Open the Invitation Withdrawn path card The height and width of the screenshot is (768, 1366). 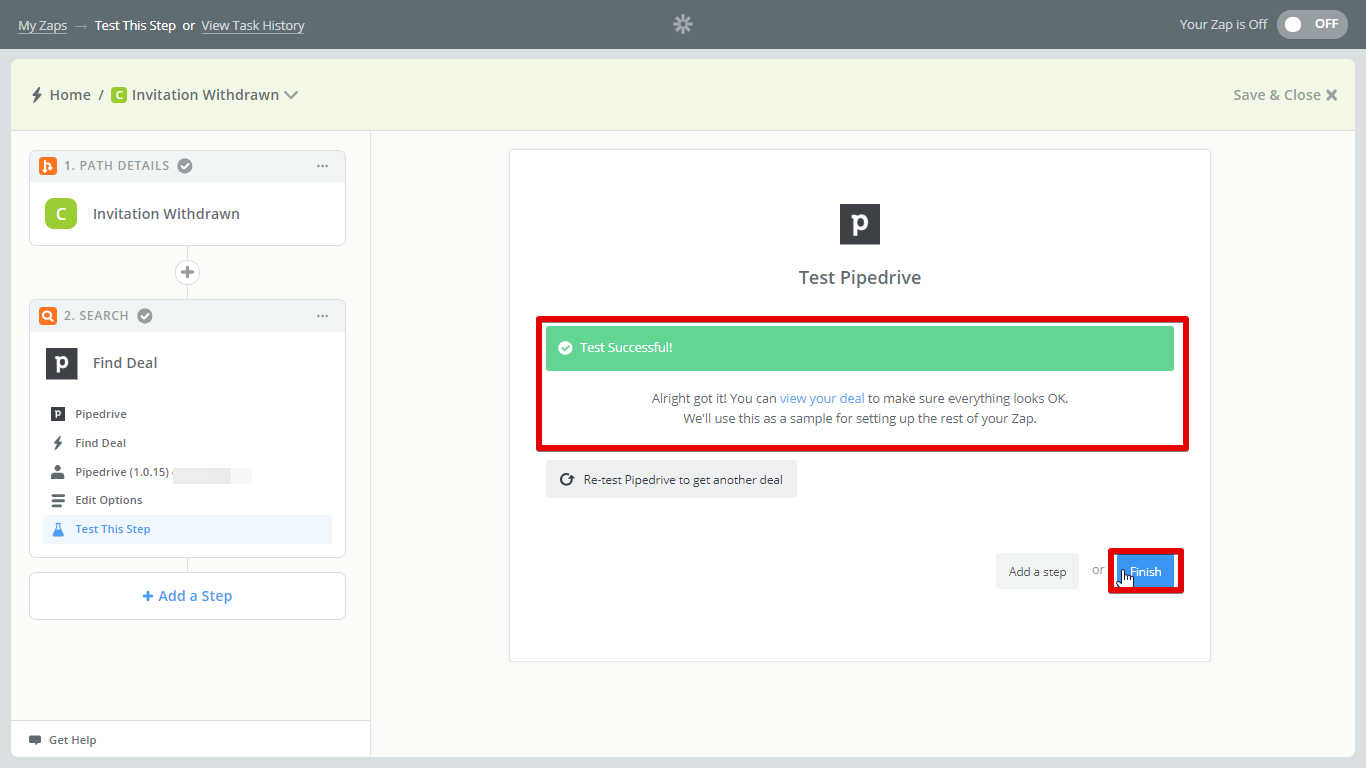[x=187, y=214]
